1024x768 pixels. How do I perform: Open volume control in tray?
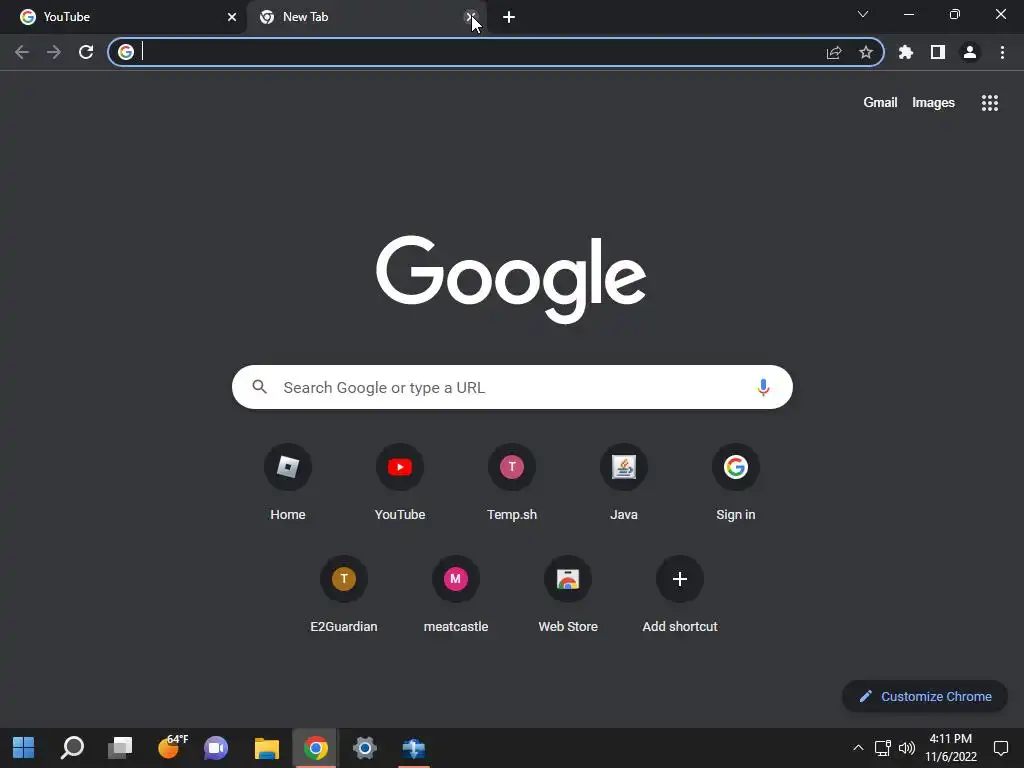[906, 748]
